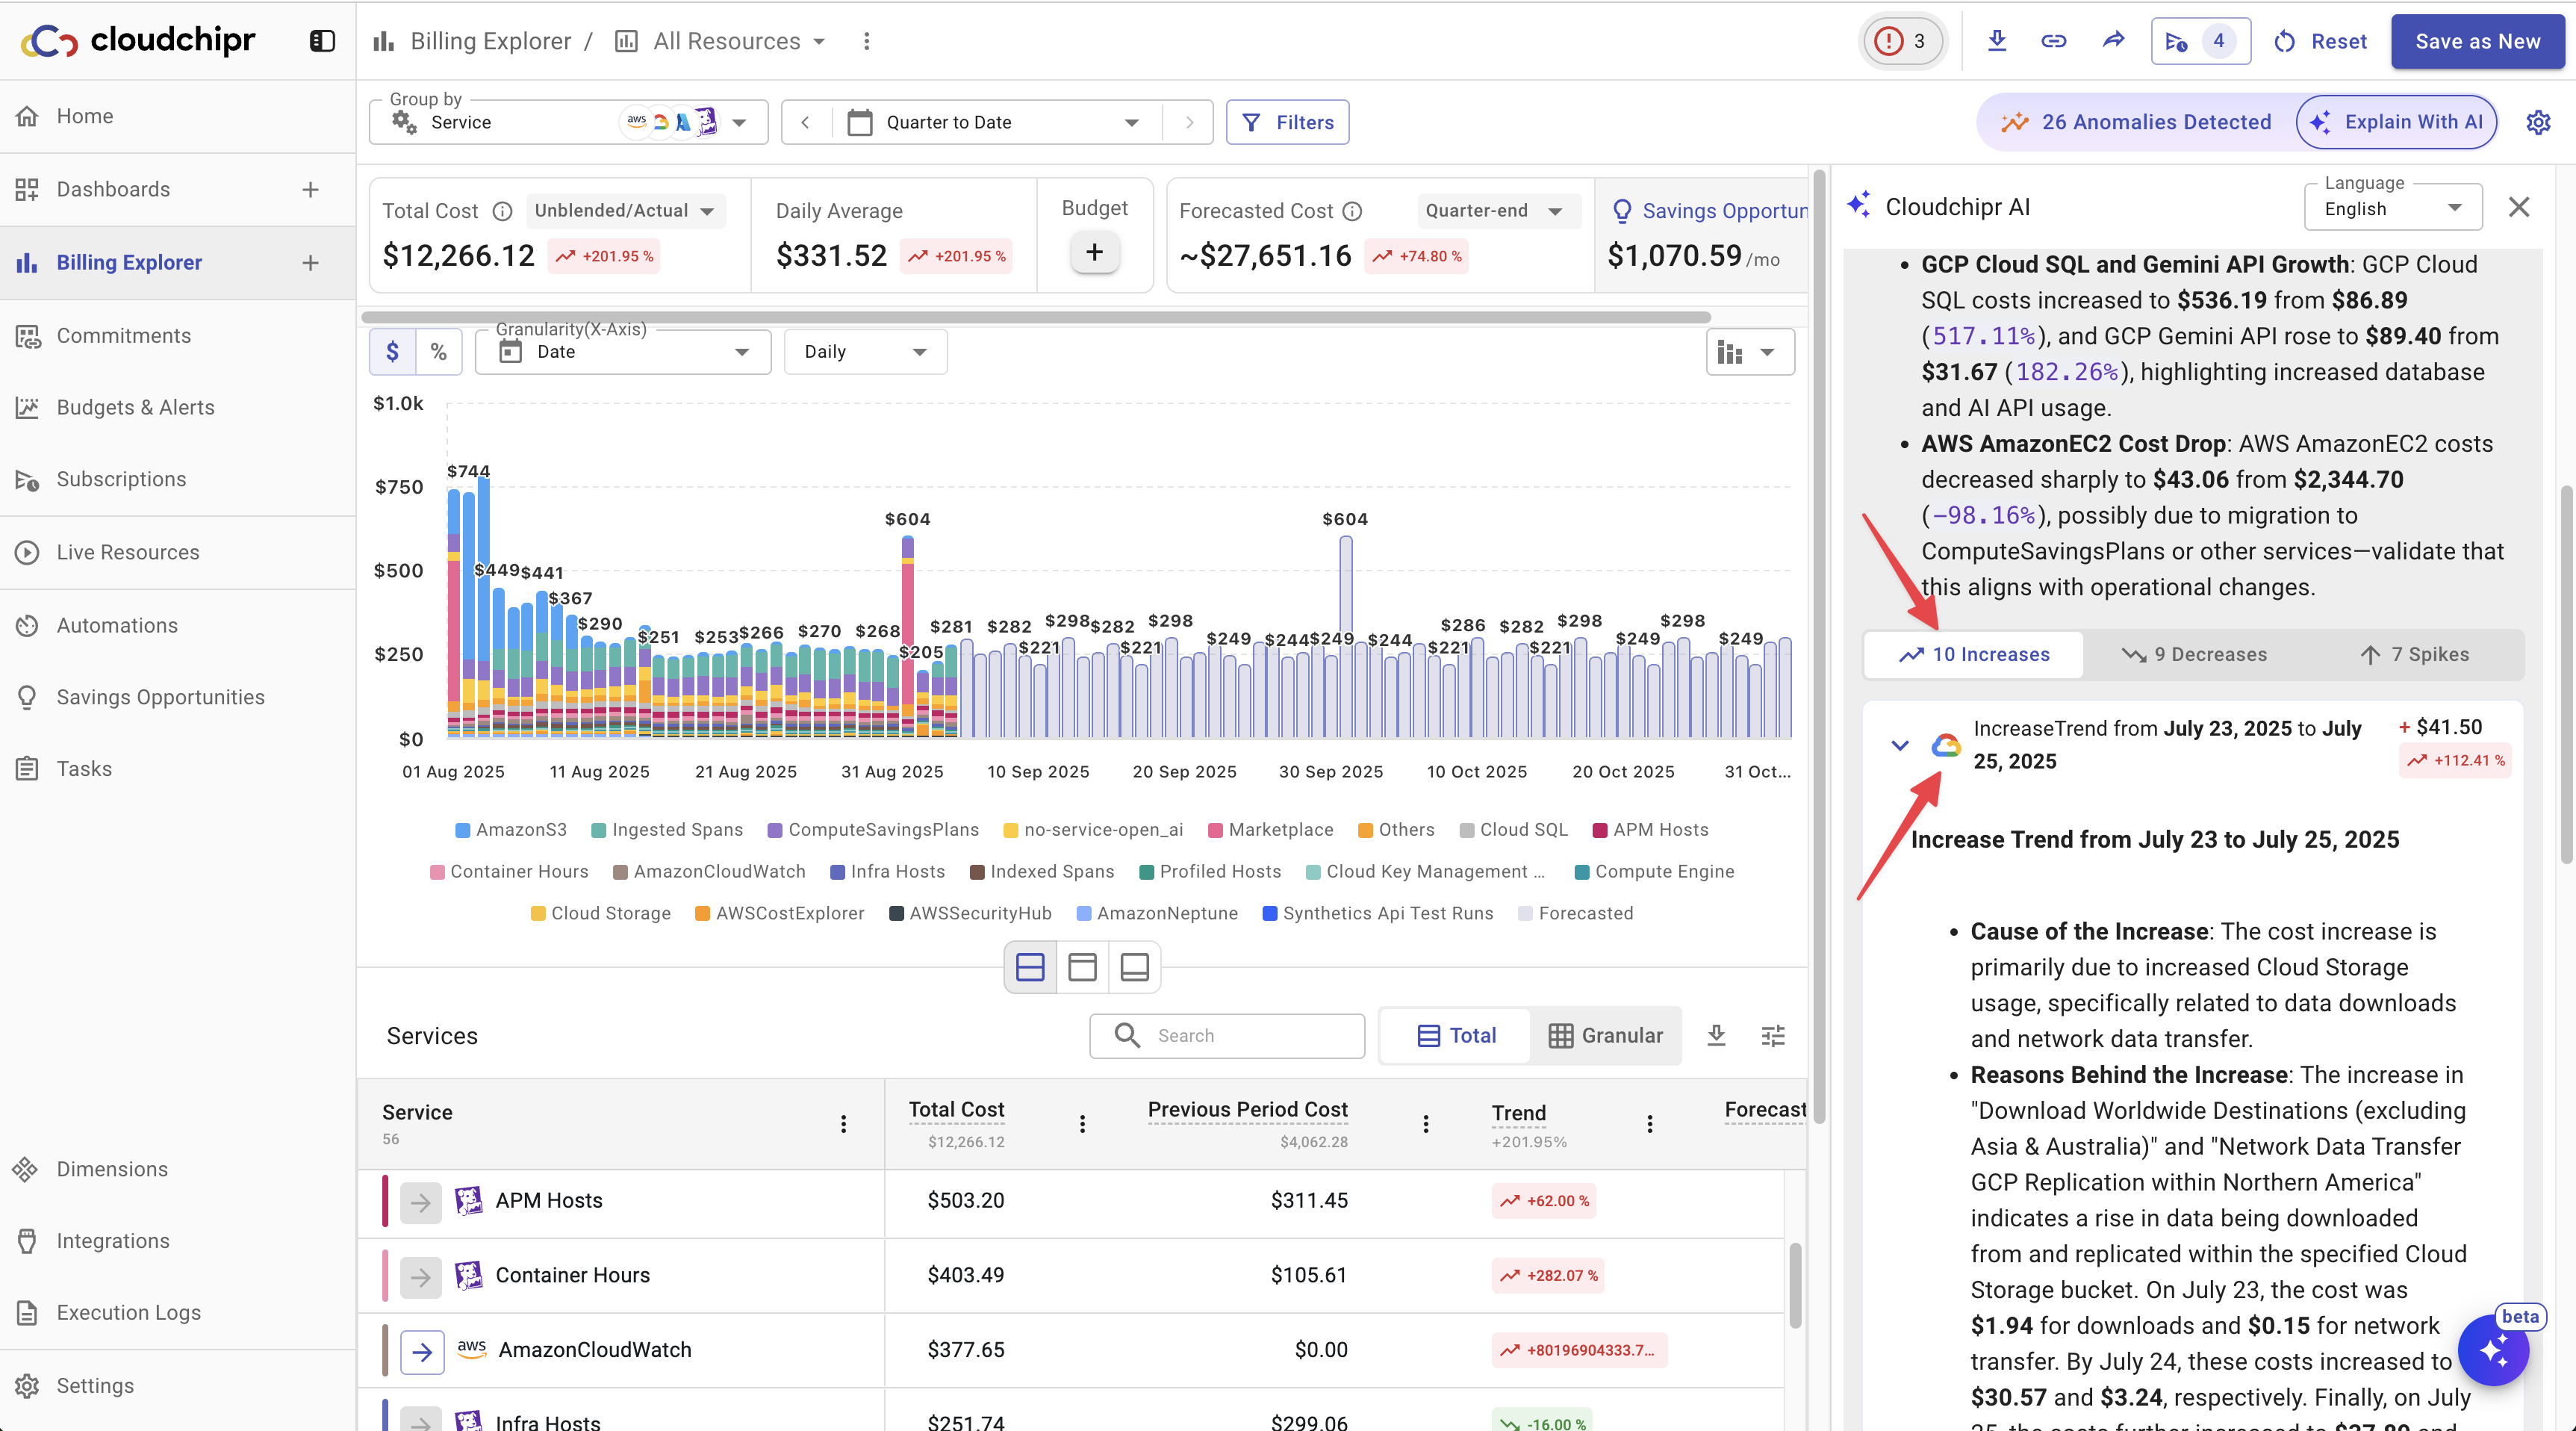The width and height of the screenshot is (2576, 1431).
Task: Select the 9 Decreases tab
Action: pyautogui.click(x=2194, y=655)
